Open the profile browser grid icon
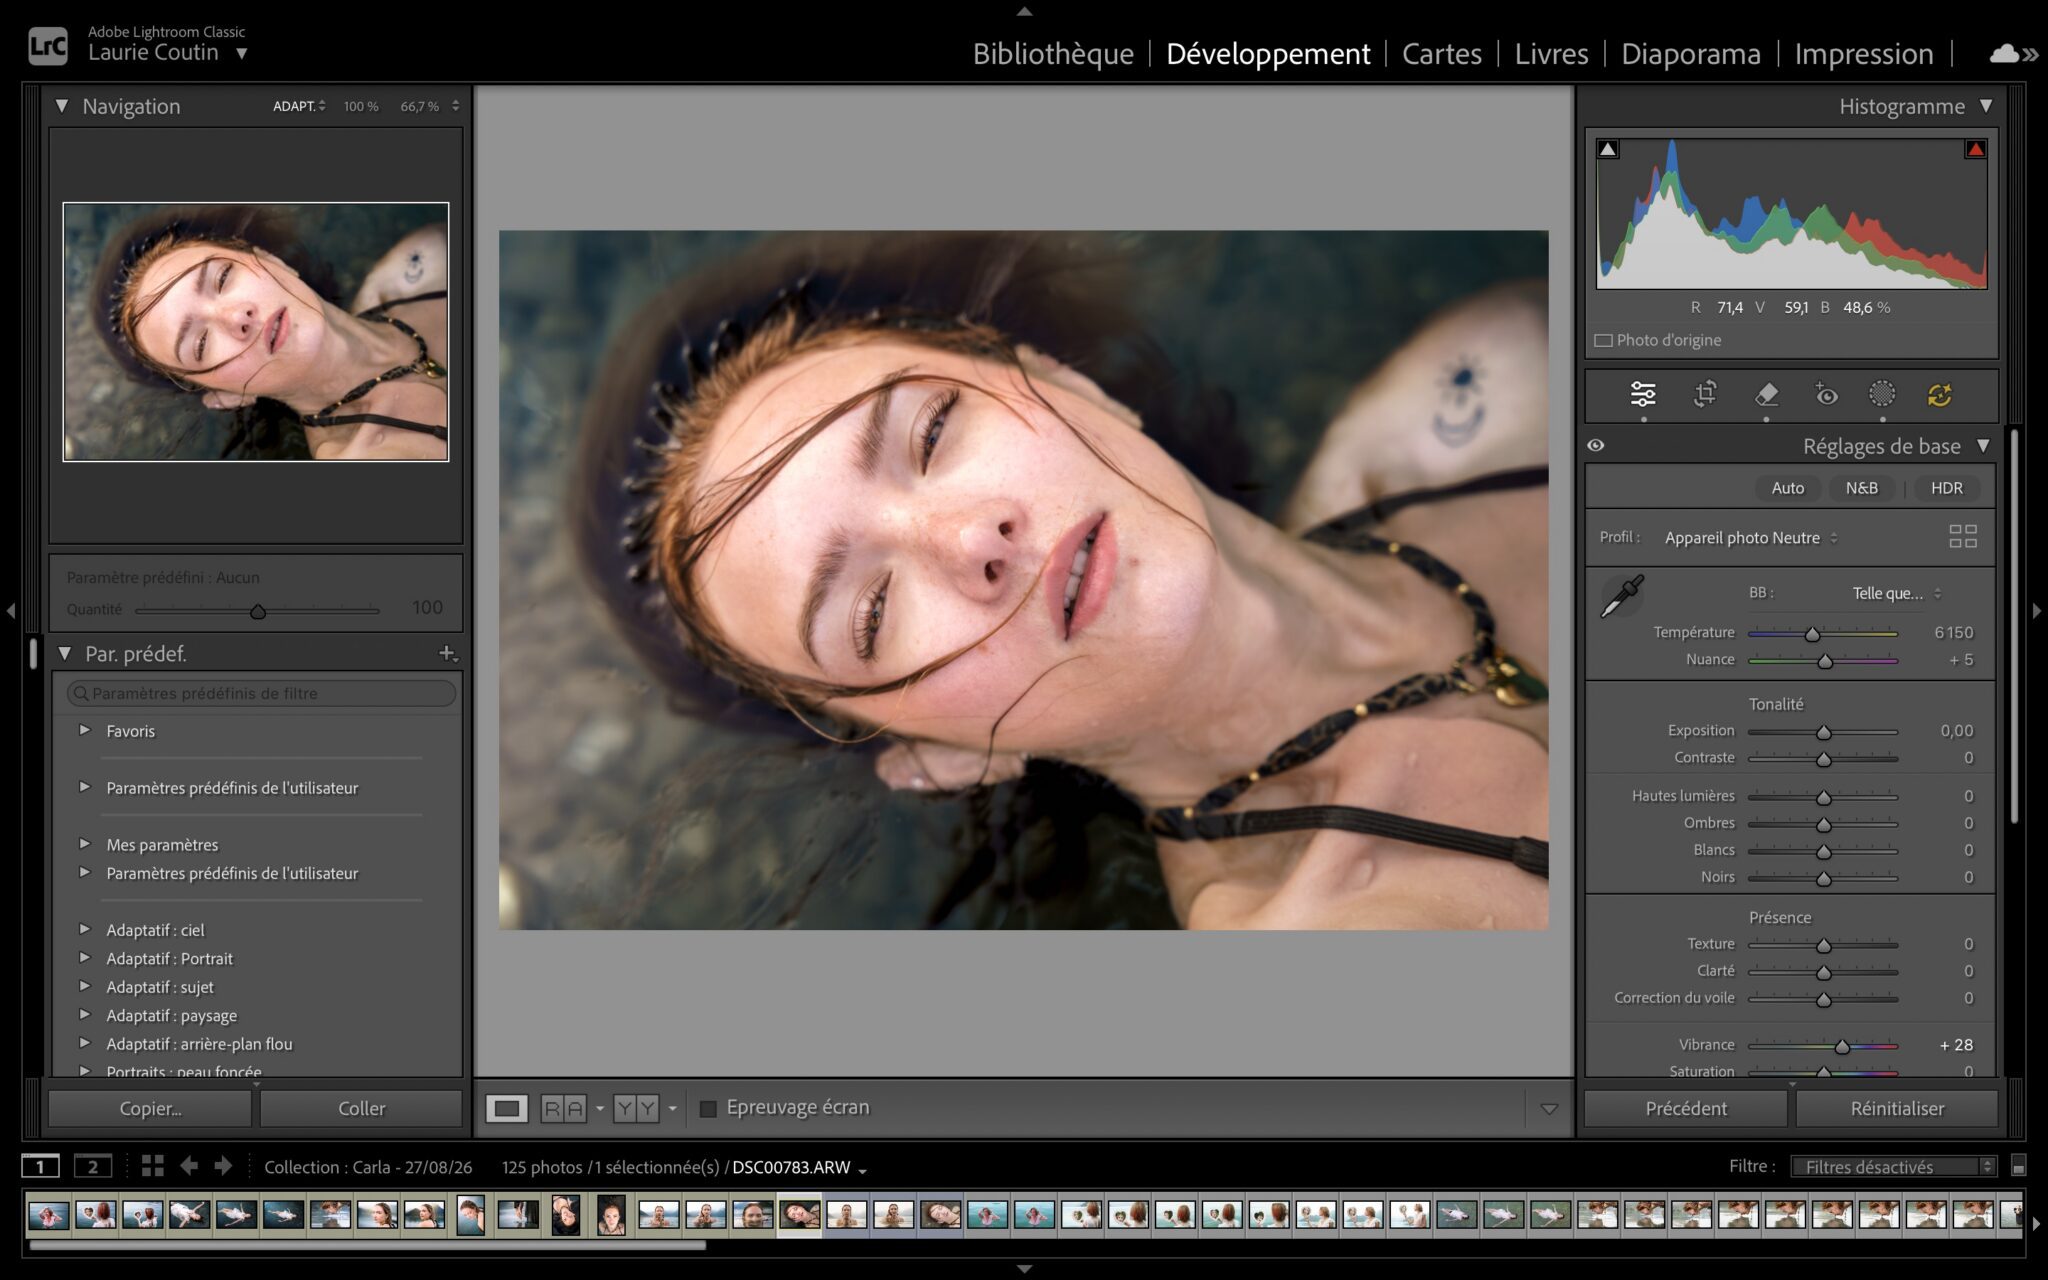 point(1962,537)
